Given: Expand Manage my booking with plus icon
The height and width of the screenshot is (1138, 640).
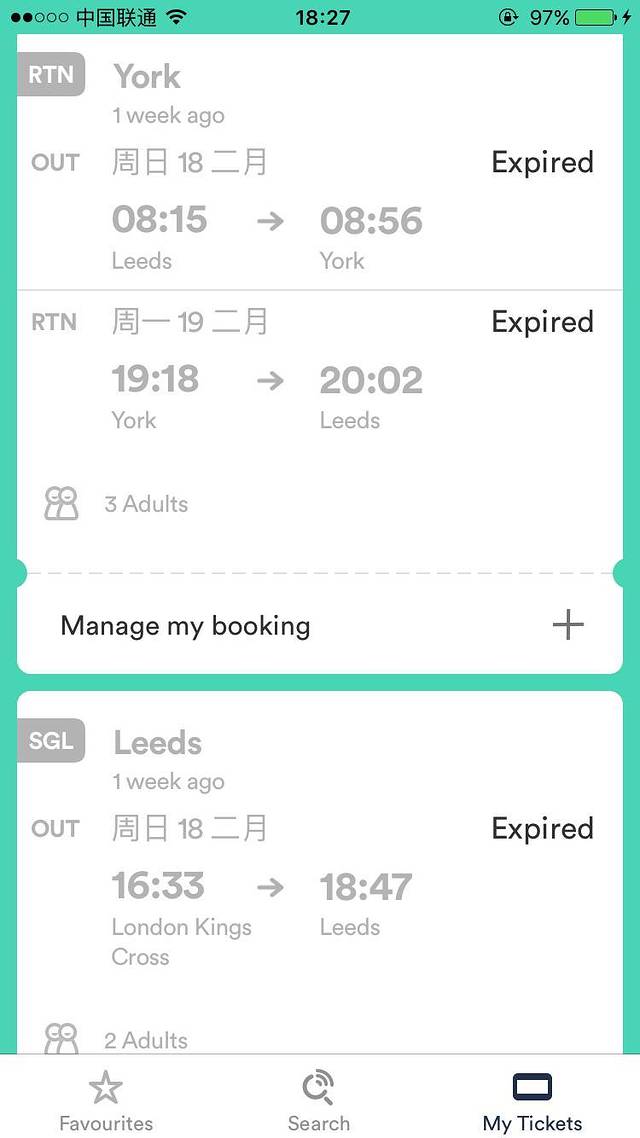Looking at the screenshot, I should click(568, 625).
